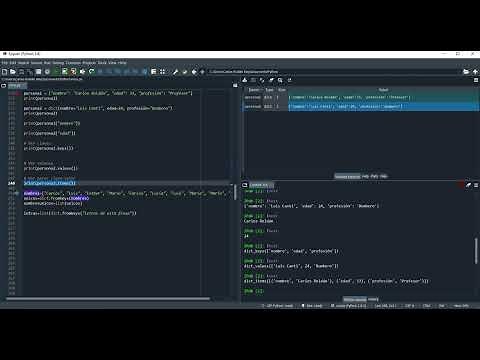This screenshot has width=480, height=360.
Task: Open the IPython console options hamburger menu
Action: click(476, 185)
